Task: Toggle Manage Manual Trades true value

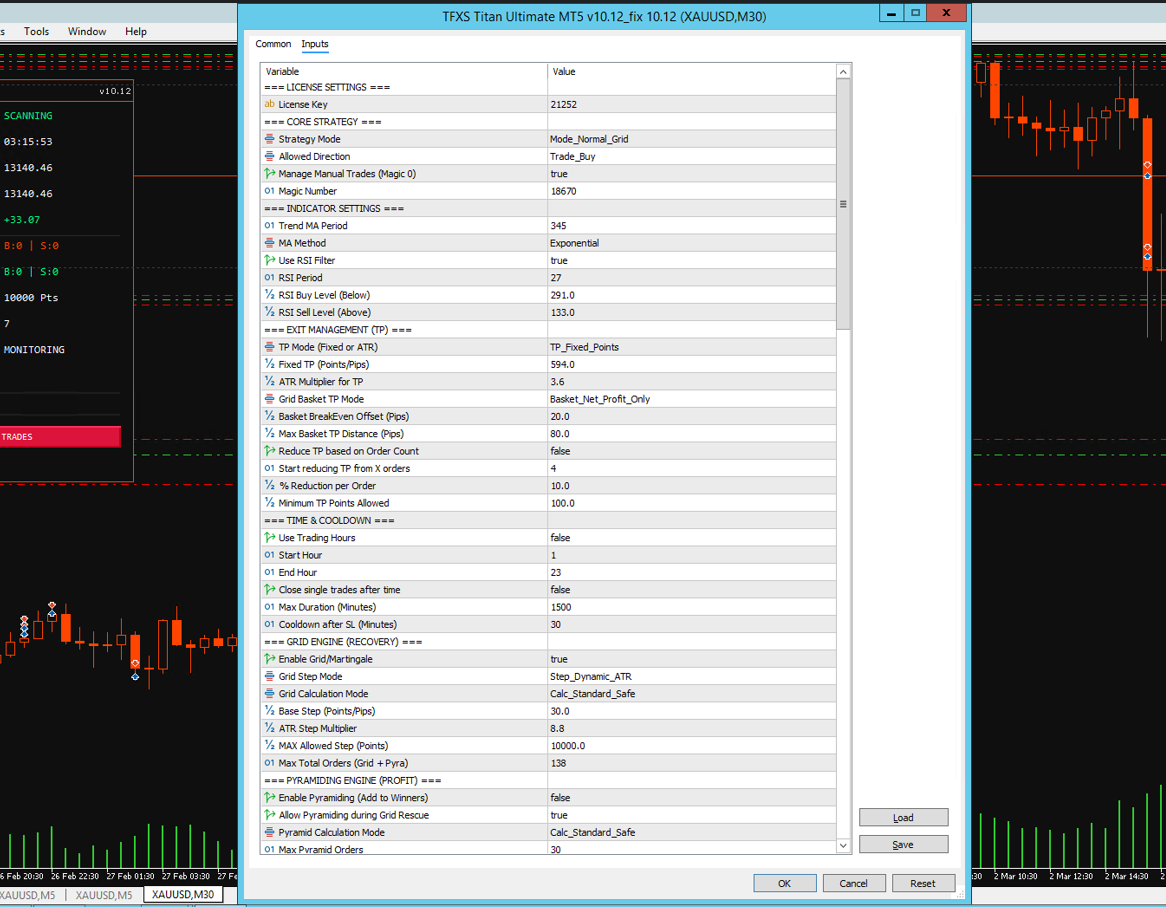Action: pos(692,173)
